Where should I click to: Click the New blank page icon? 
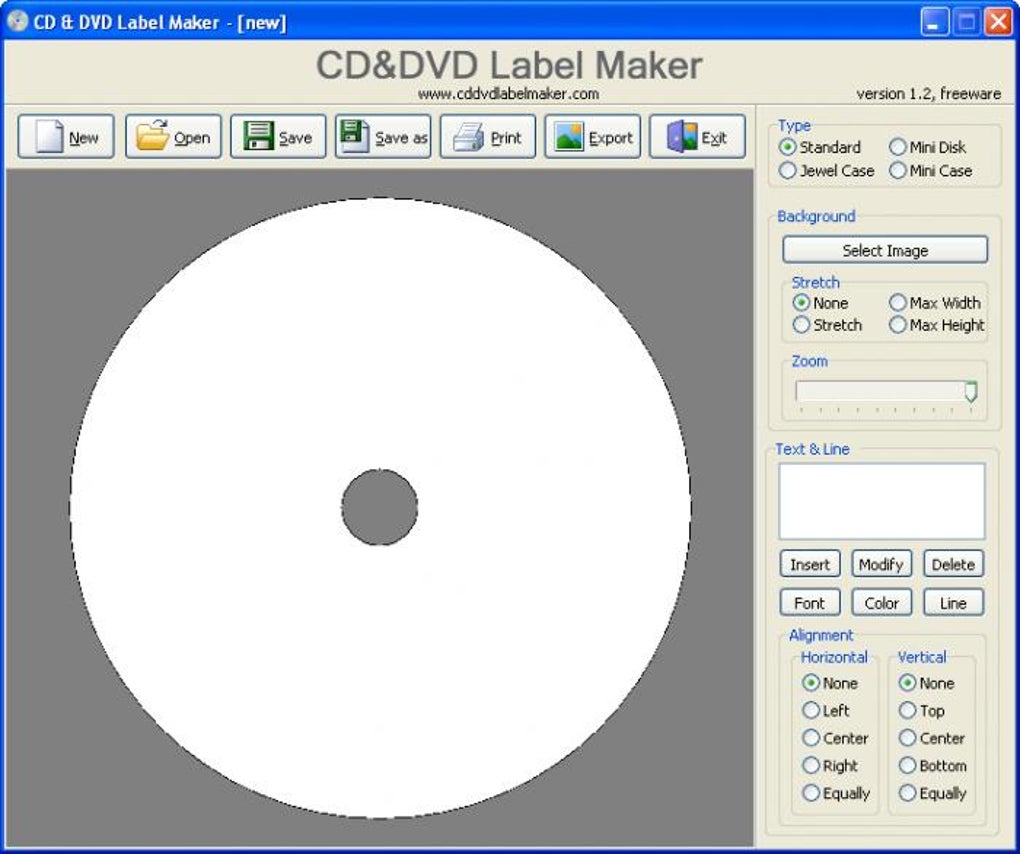[50, 137]
